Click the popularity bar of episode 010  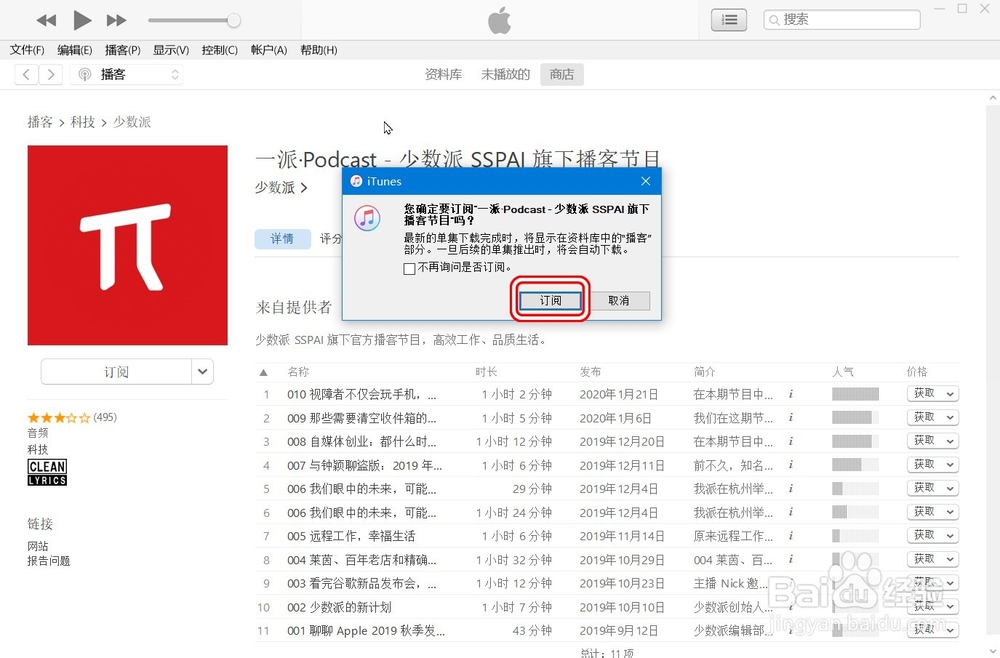pos(855,394)
